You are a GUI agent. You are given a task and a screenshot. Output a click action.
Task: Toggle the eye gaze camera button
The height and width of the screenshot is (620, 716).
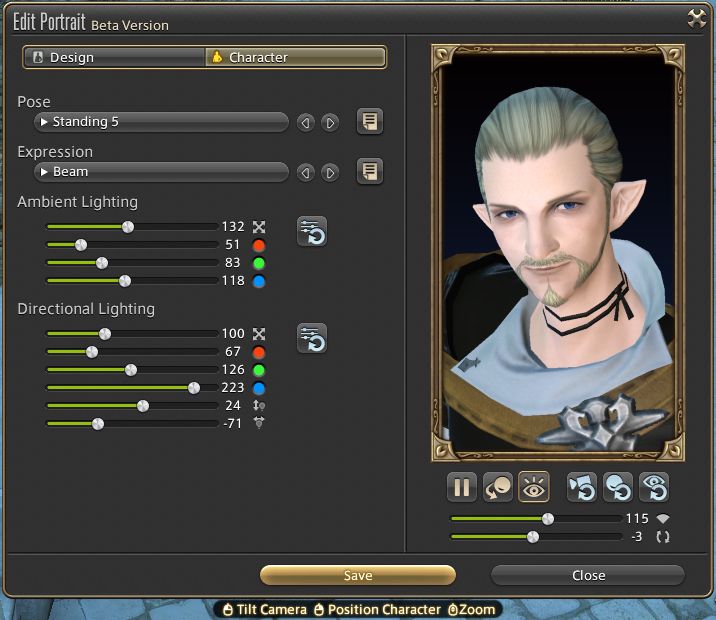[534, 487]
